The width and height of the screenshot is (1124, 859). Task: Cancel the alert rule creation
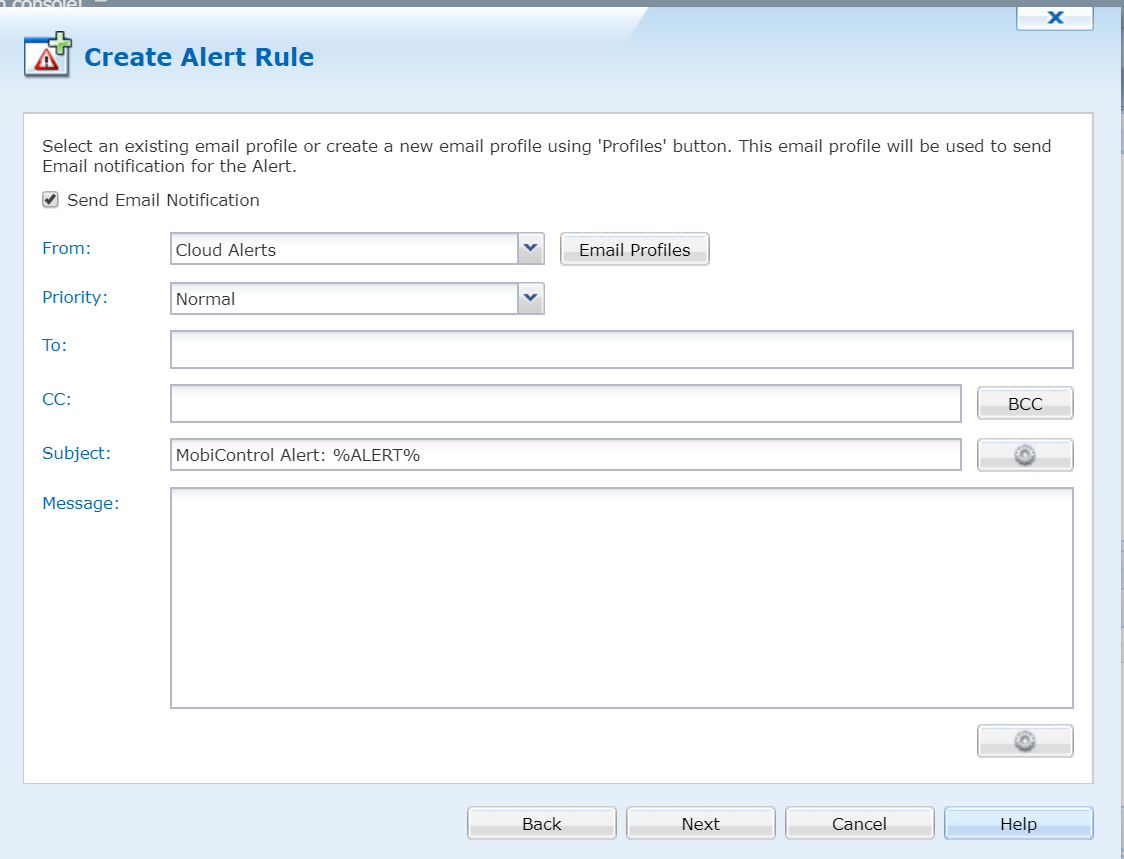click(x=859, y=823)
